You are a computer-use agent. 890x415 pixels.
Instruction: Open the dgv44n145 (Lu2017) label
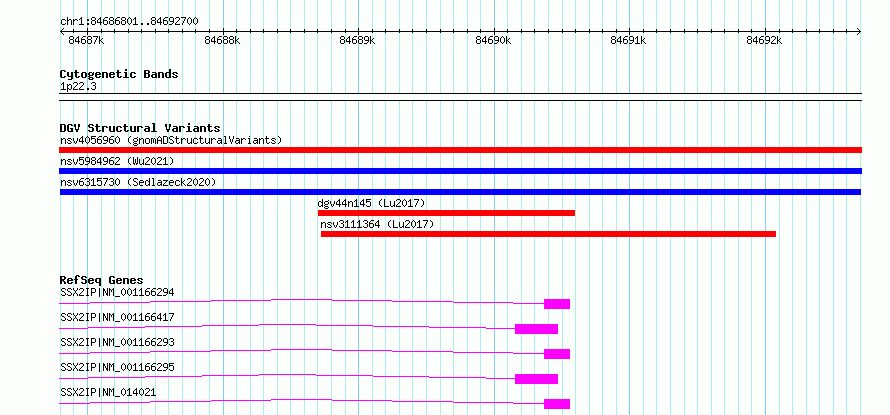[x=371, y=203]
